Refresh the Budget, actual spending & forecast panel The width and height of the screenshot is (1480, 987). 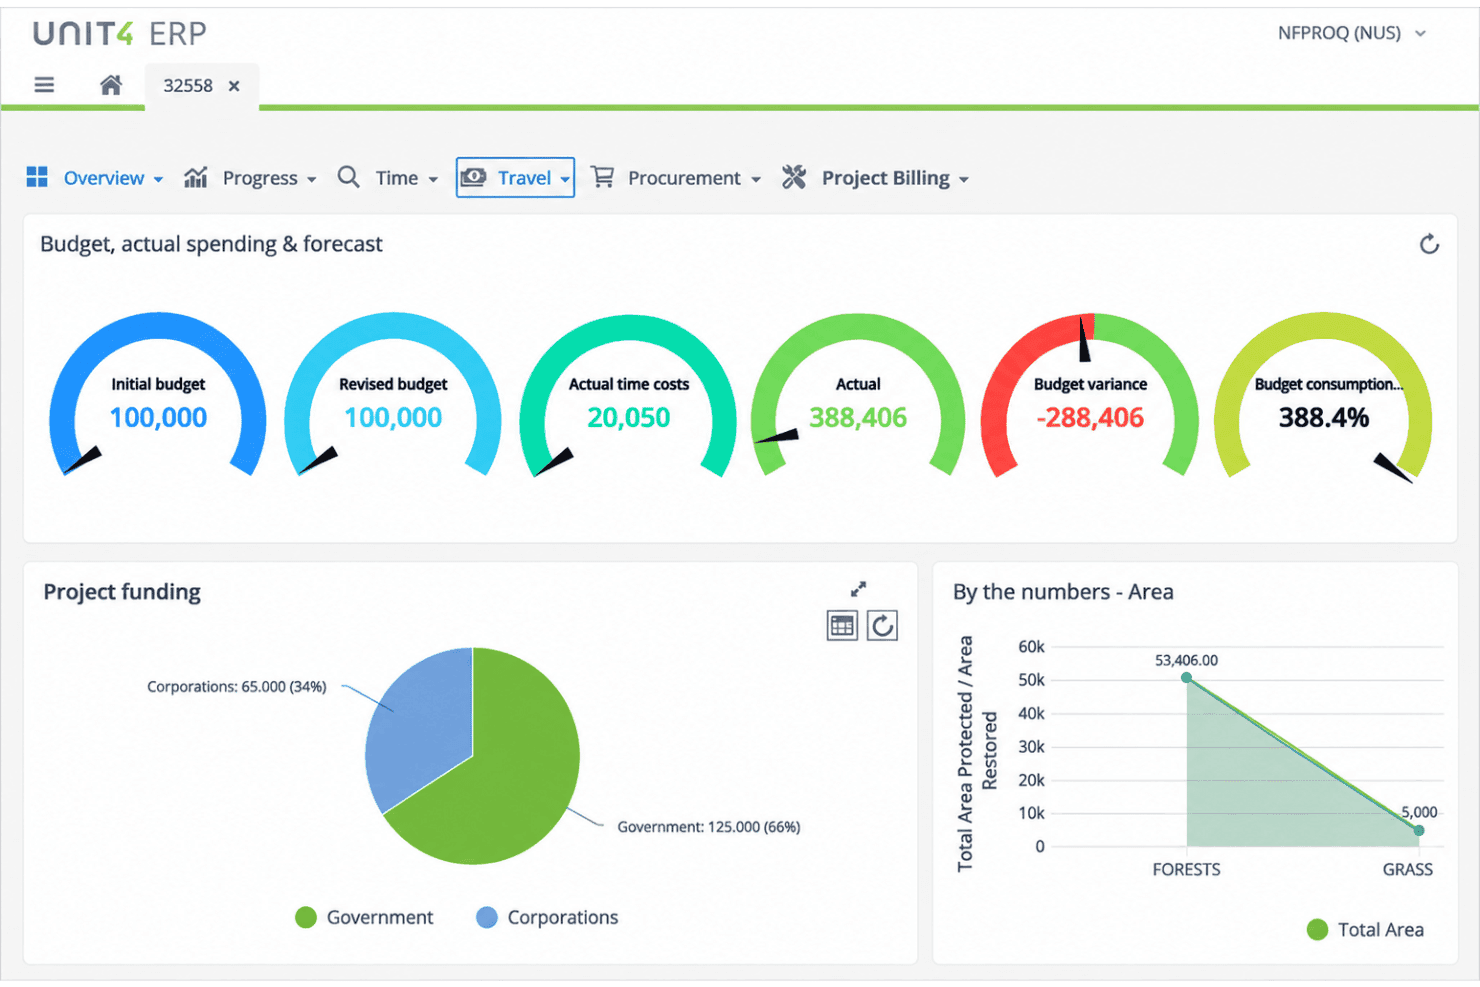1429,244
